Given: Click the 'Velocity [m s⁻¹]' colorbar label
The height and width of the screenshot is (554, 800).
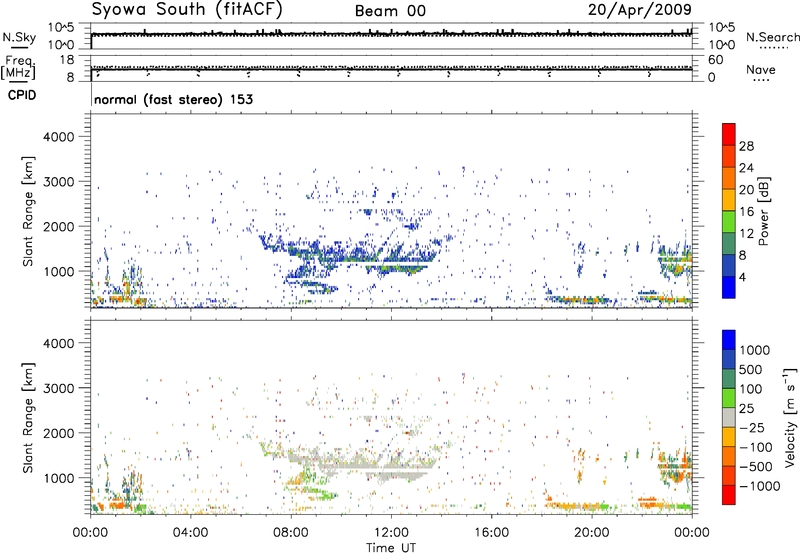Looking at the screenshot, I should 790,417.
